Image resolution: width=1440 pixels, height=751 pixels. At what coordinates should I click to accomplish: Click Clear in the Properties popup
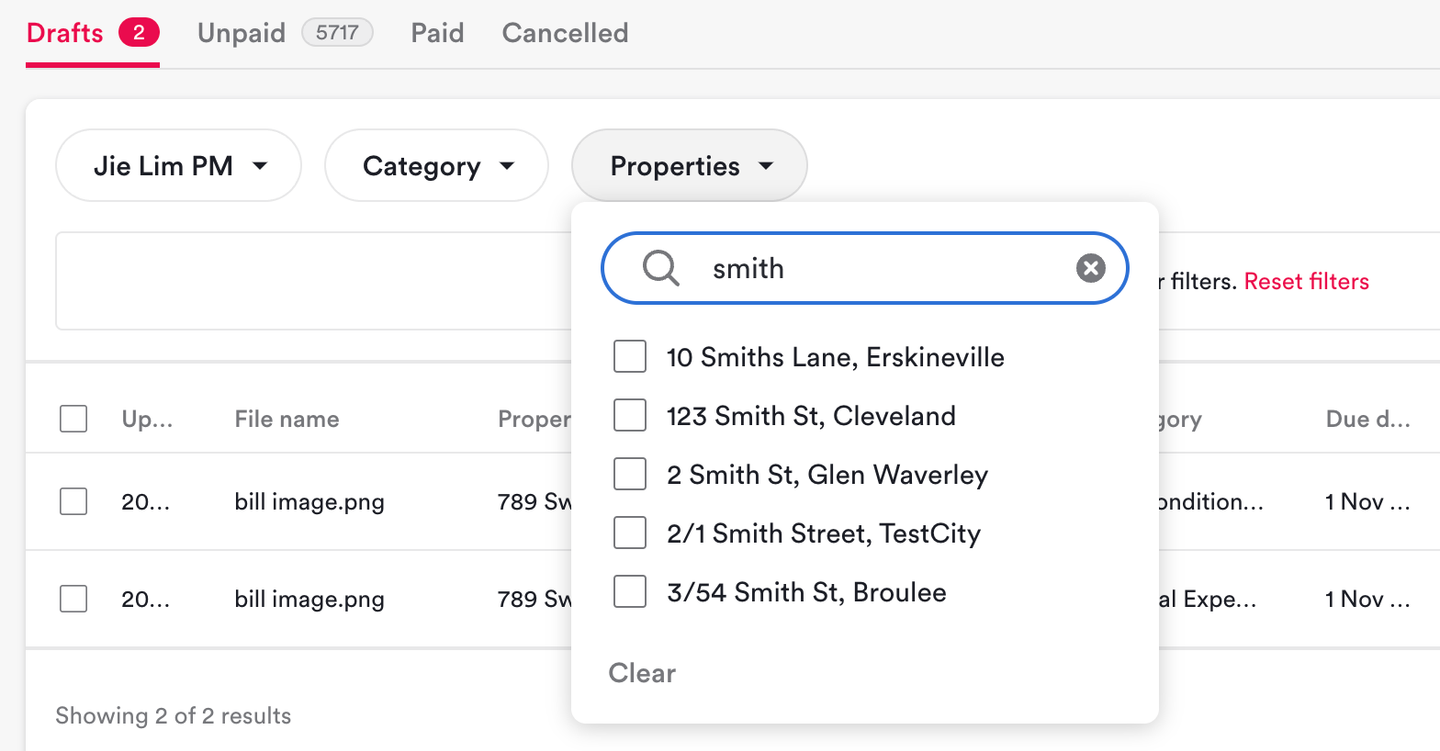[x=642, y=673]
